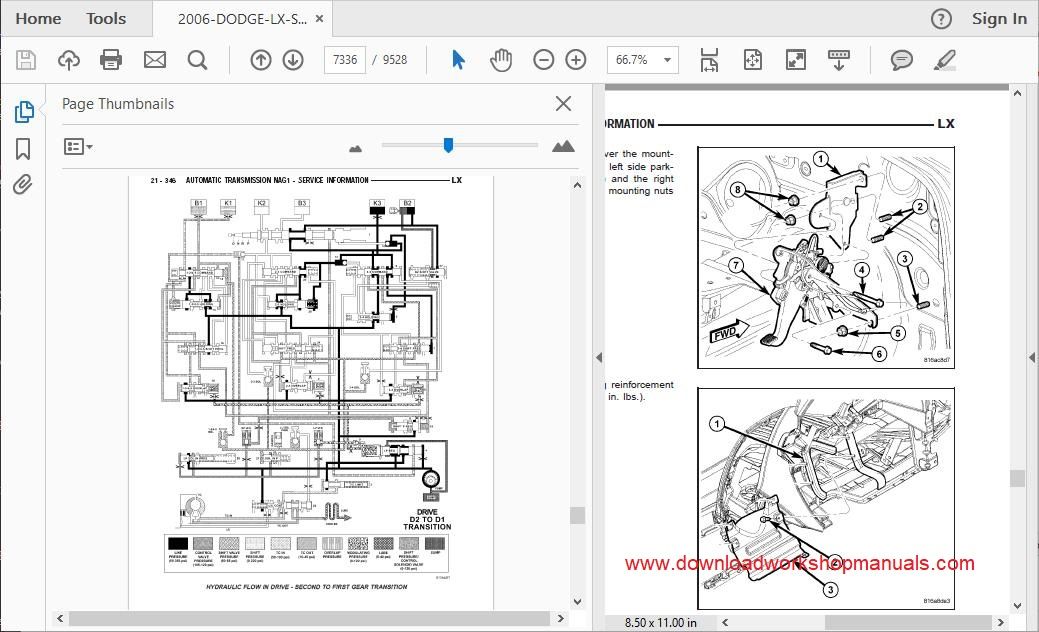Image resolution: width=1039 pixels, height=632 pixels.
Task: Click the Page Thumbnails panel title
Action: pyautogui.click(x=118, y=104)
